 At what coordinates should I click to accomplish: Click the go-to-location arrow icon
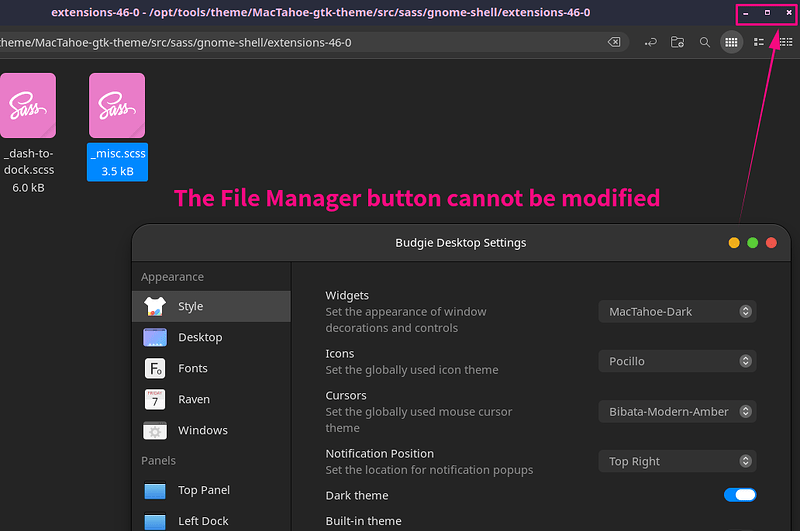click(651, 42)
